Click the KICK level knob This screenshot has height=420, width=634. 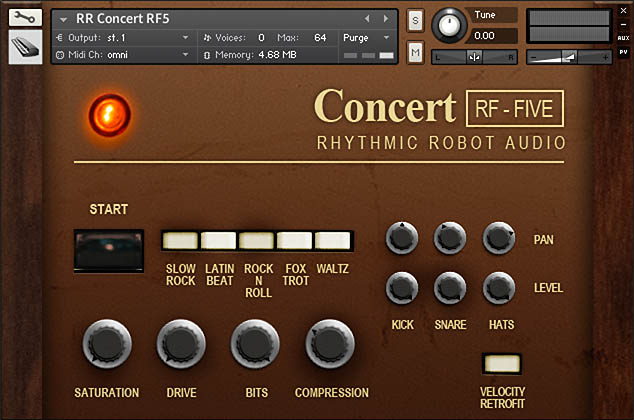click(x=402, y=288)
